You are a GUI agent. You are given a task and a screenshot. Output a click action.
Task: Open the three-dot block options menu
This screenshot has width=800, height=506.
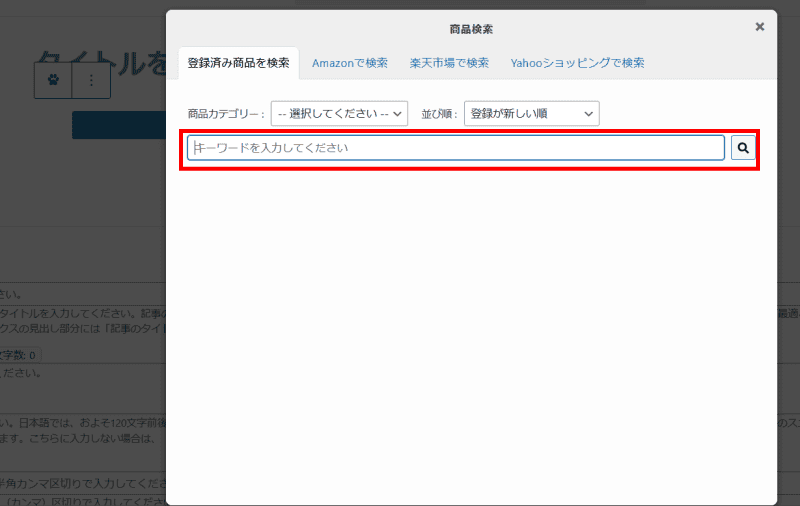point(91,80)
